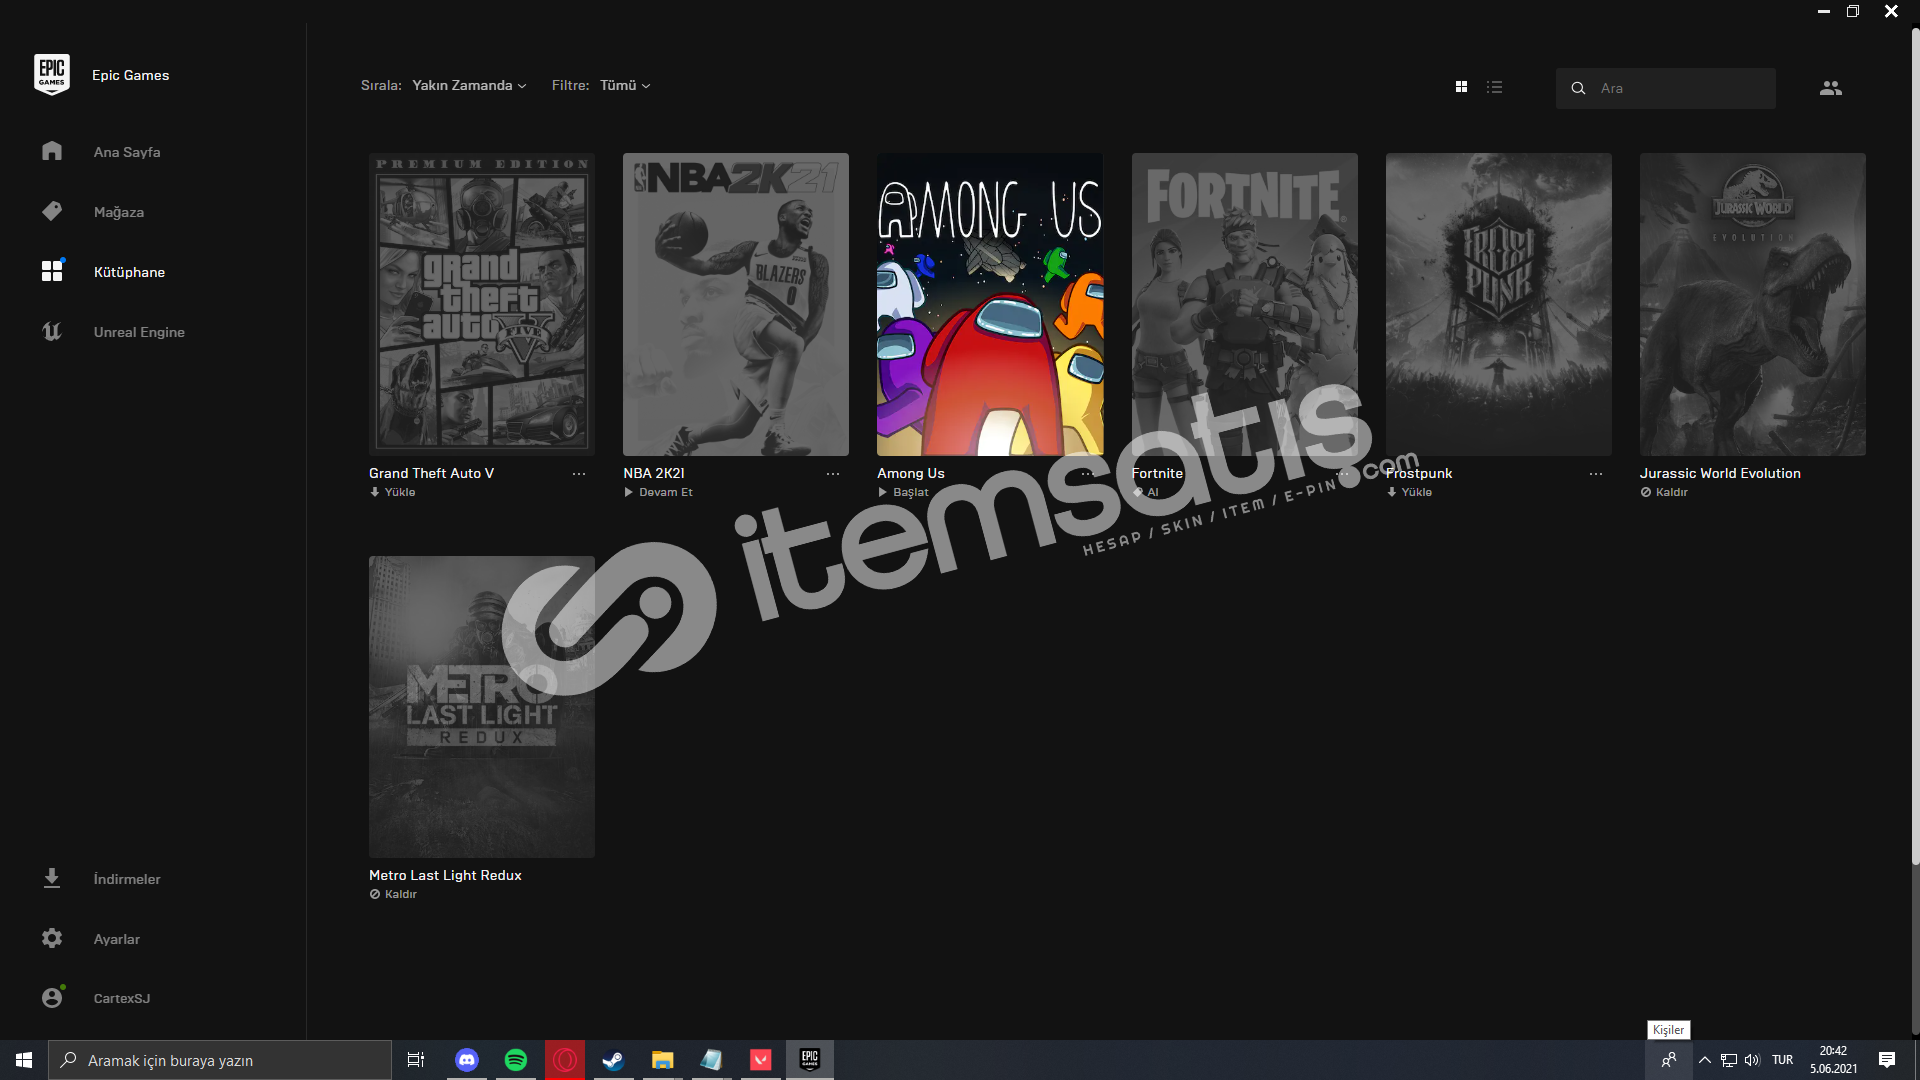This screenshot has height=1080, width=1920.
Task: Click the search magnifier icon
Action: pos(1578,88)
